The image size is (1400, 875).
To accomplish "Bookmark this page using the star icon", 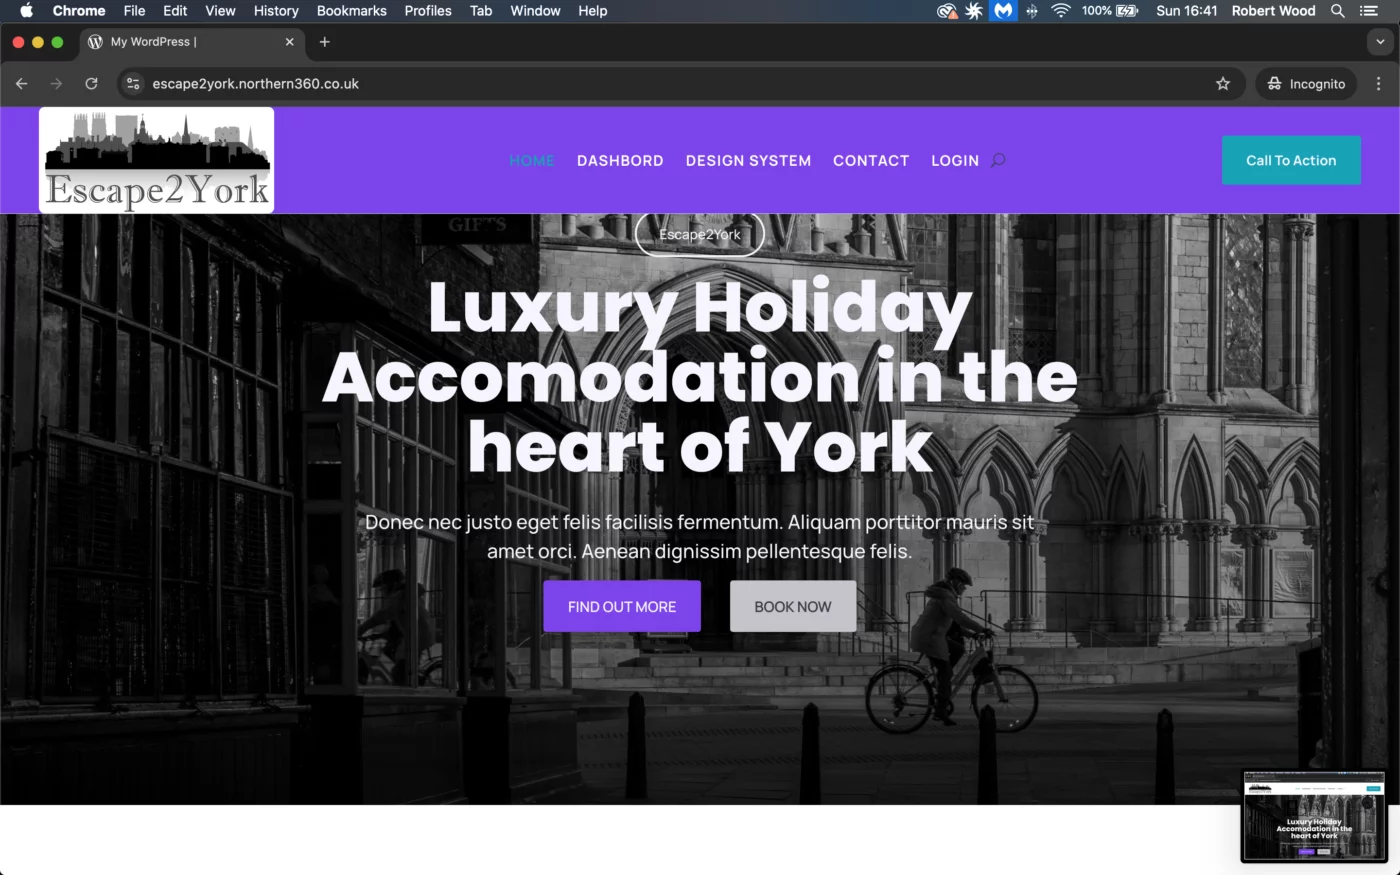I will [x=1223, y=84].
